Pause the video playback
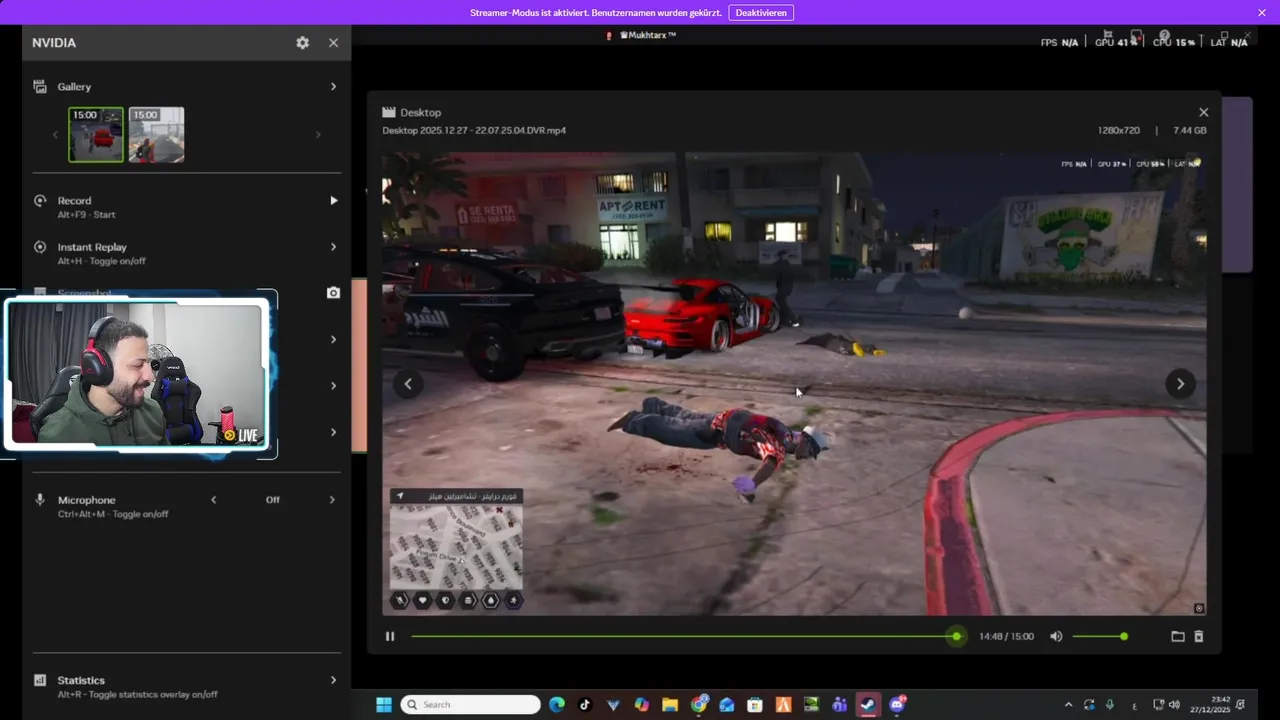Image resolution: width=1280 pixels, height=720 pixels. point(390,636)
